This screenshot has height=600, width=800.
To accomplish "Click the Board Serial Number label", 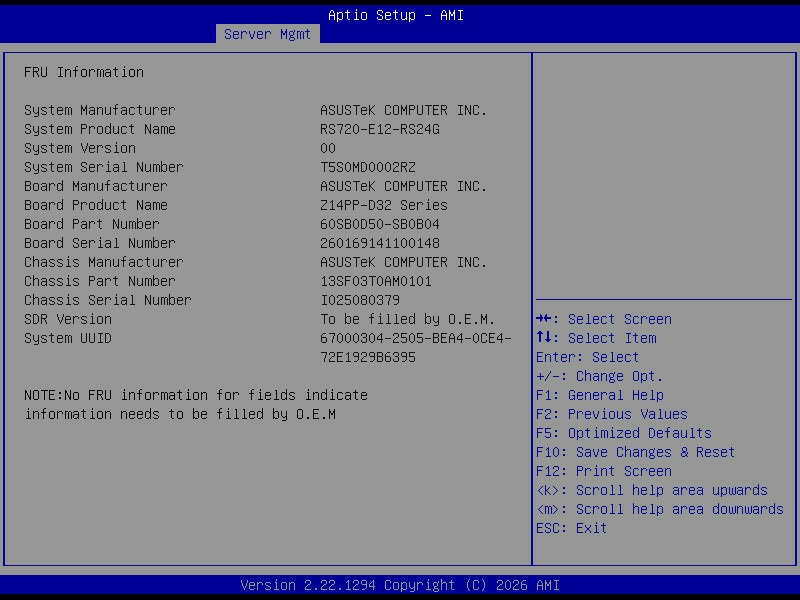I will [99, 243].
